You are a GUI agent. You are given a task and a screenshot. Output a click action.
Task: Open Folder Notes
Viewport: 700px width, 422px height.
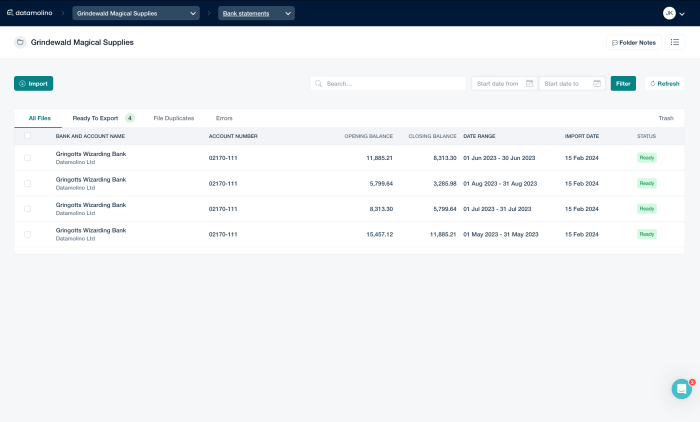pos(633,42)
